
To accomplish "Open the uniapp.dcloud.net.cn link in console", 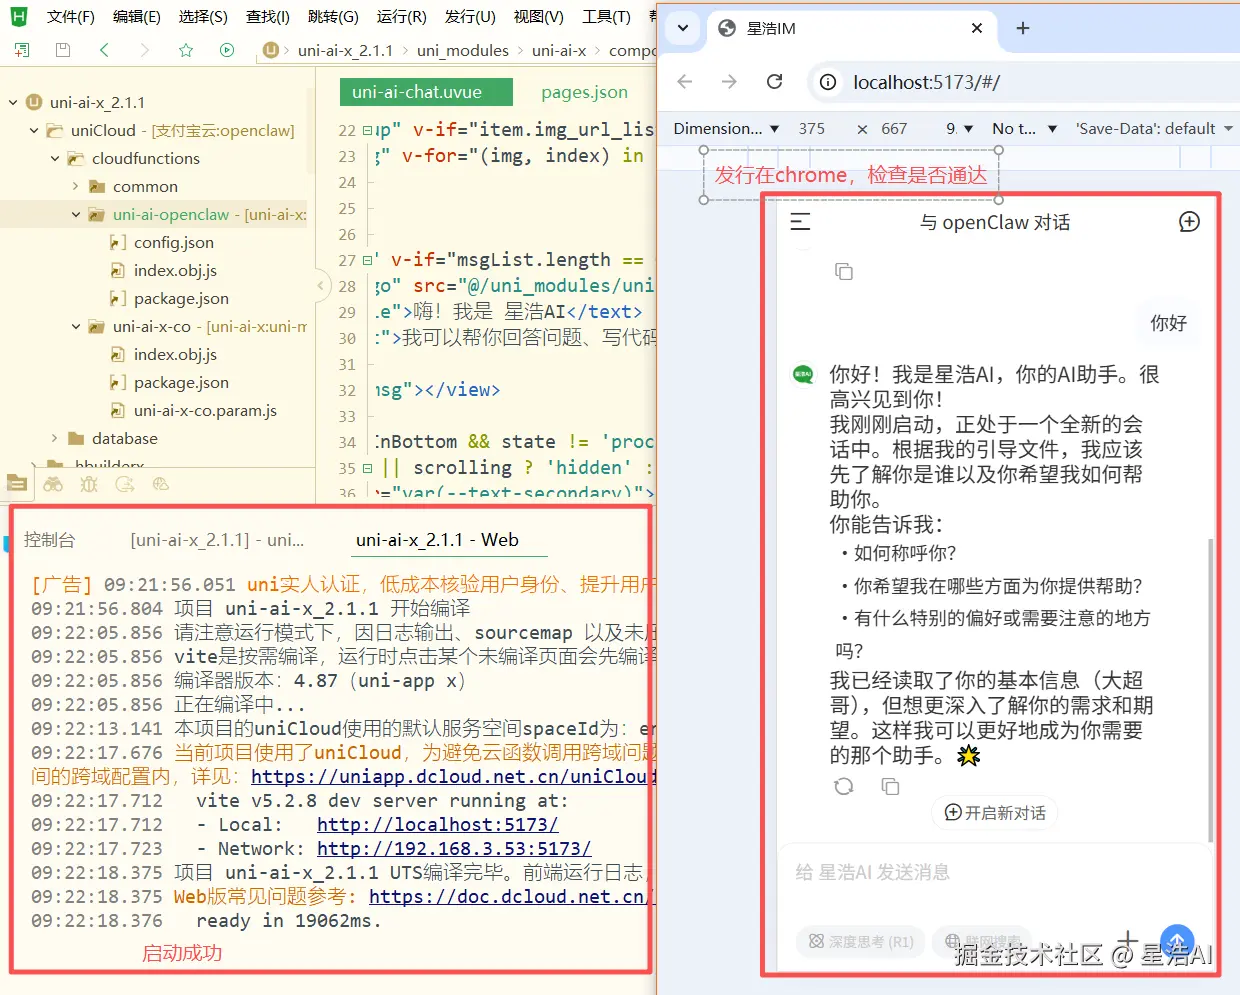I will click(452, 777).
